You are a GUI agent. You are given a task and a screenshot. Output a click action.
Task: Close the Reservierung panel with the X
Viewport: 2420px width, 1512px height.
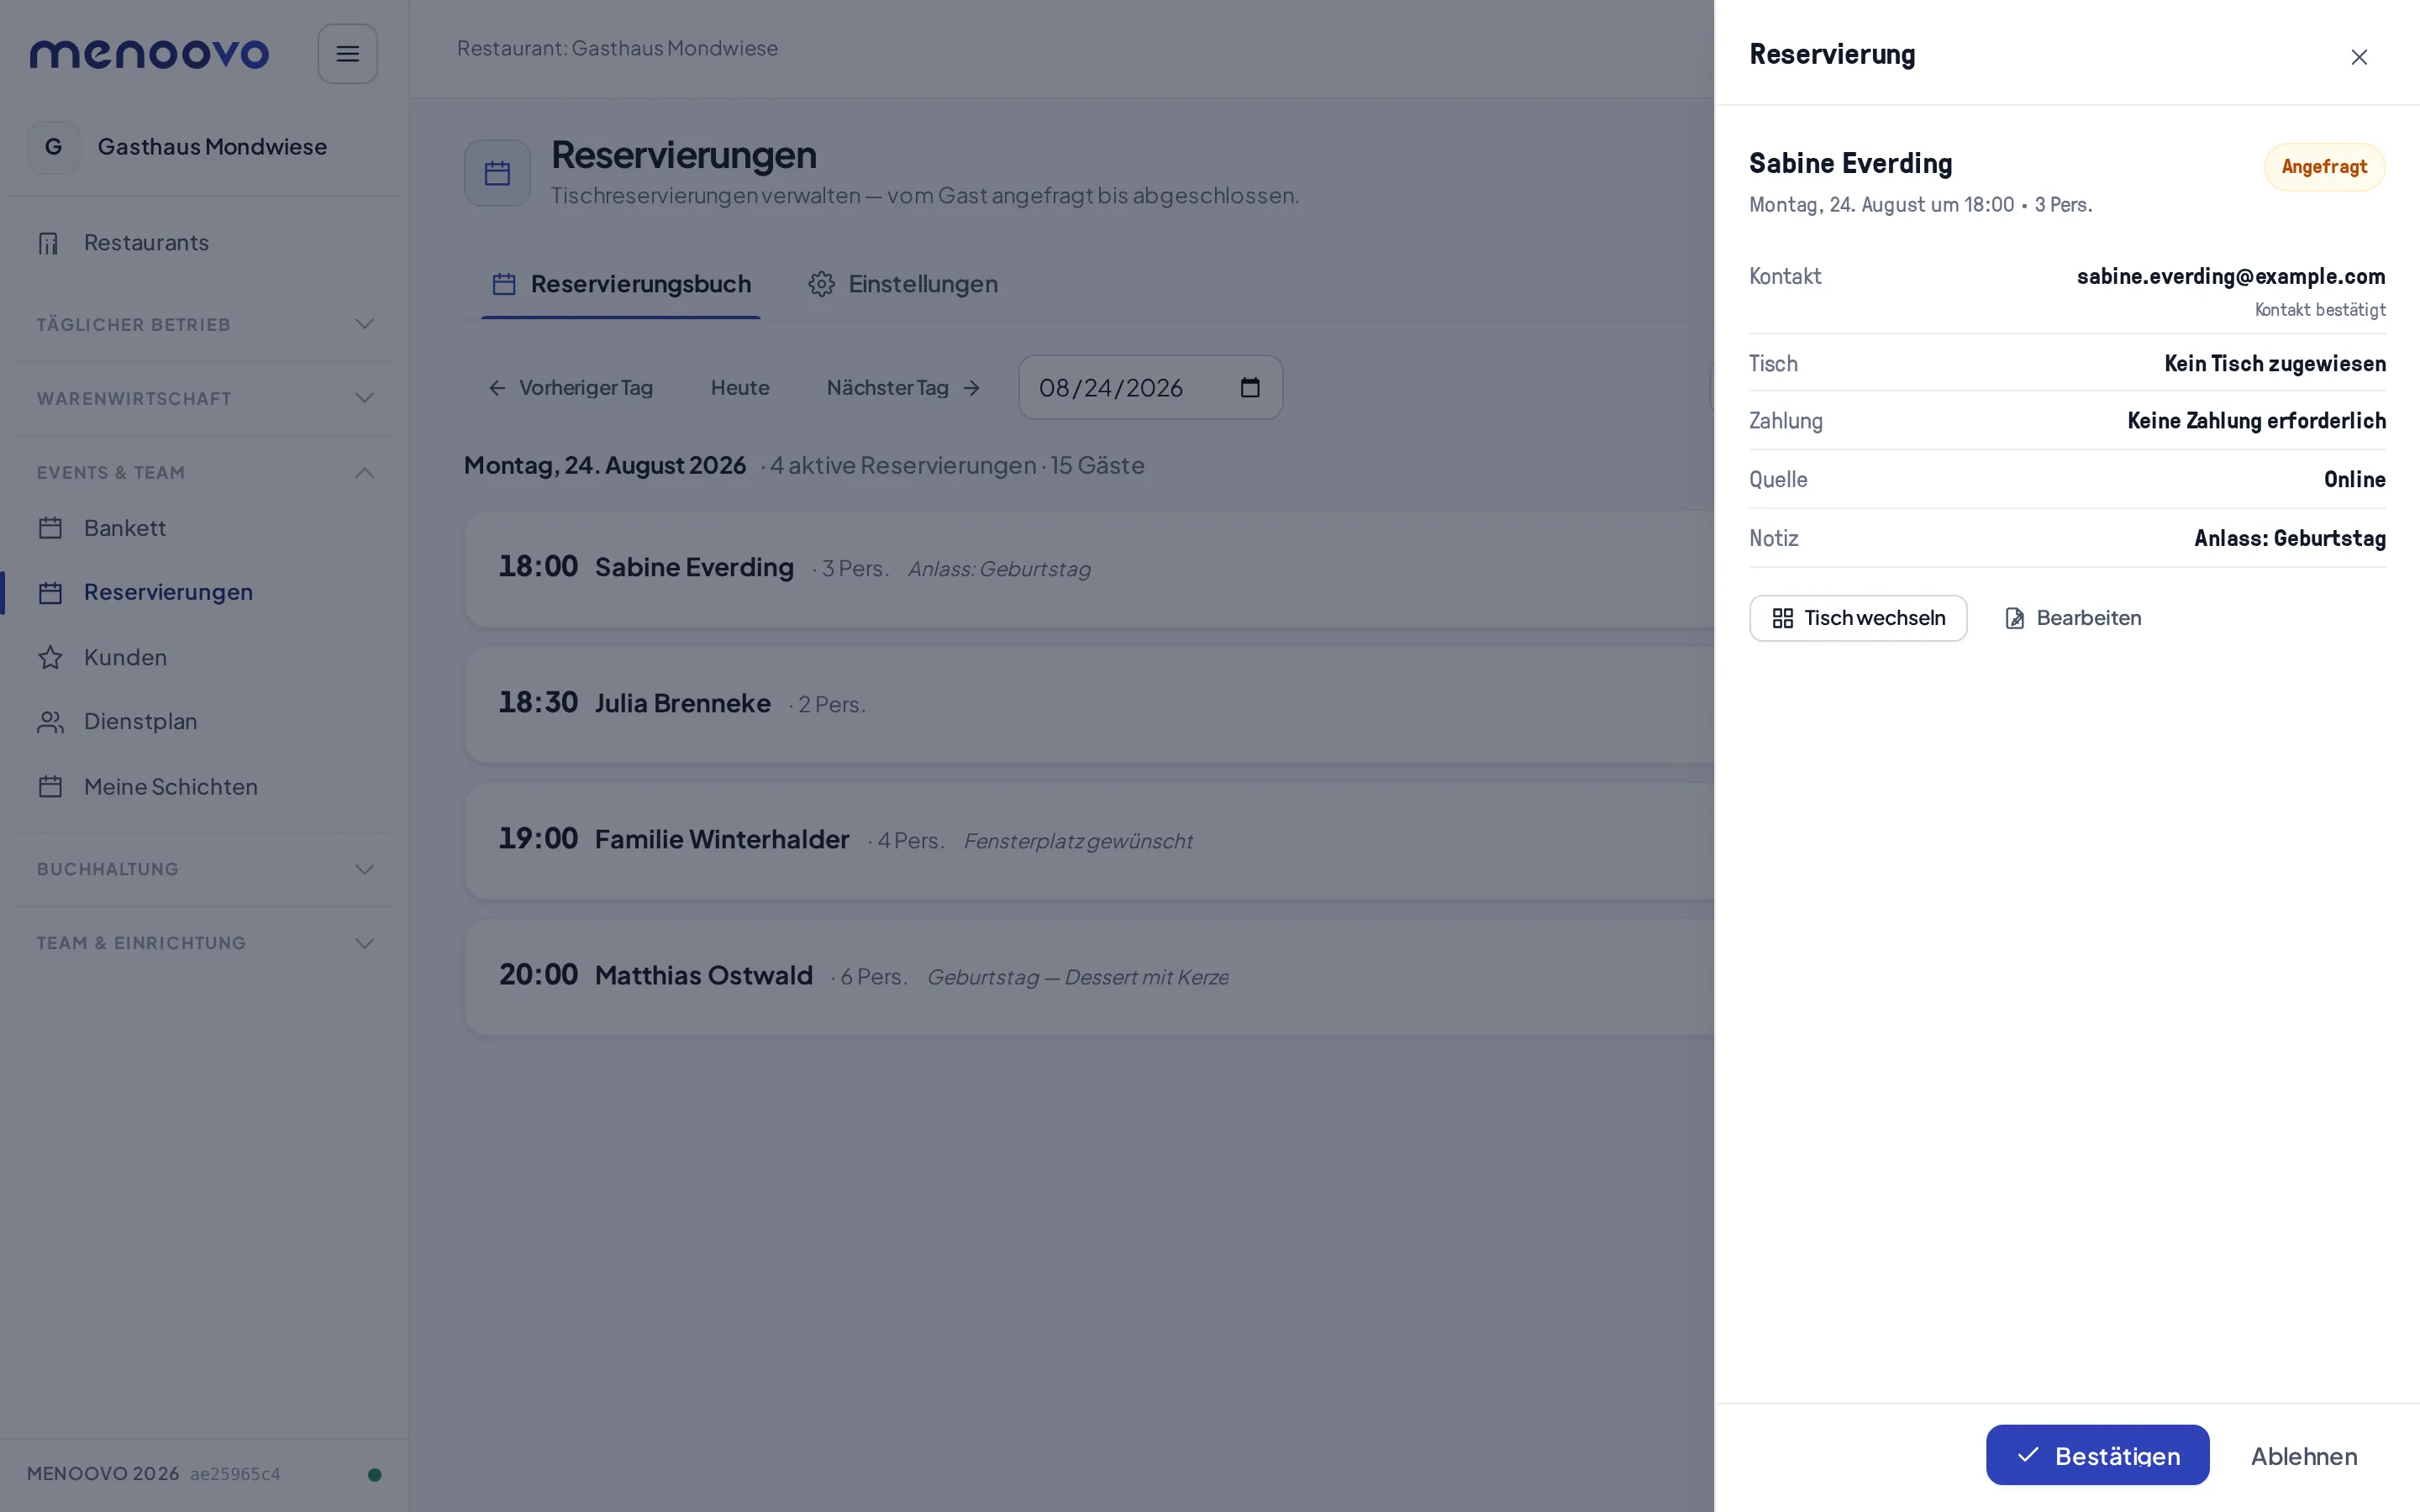[2359, 57]
